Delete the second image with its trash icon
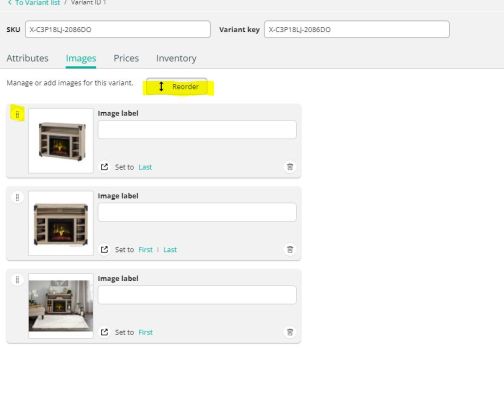Screen dimensions: 504x394 click(290, 249)
